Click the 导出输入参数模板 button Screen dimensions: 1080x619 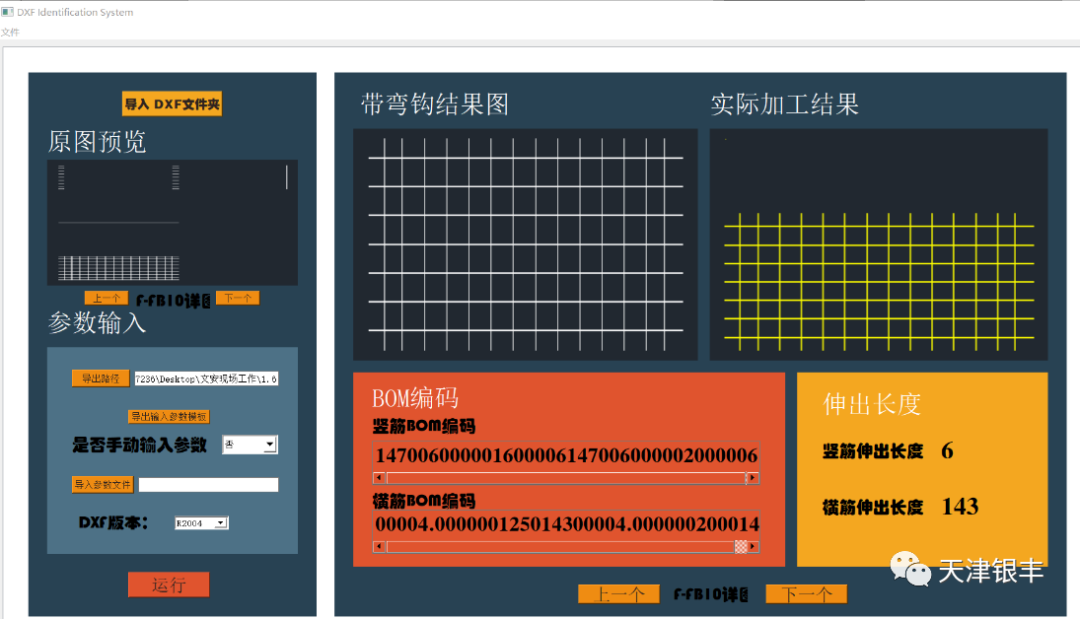(169, 417)
